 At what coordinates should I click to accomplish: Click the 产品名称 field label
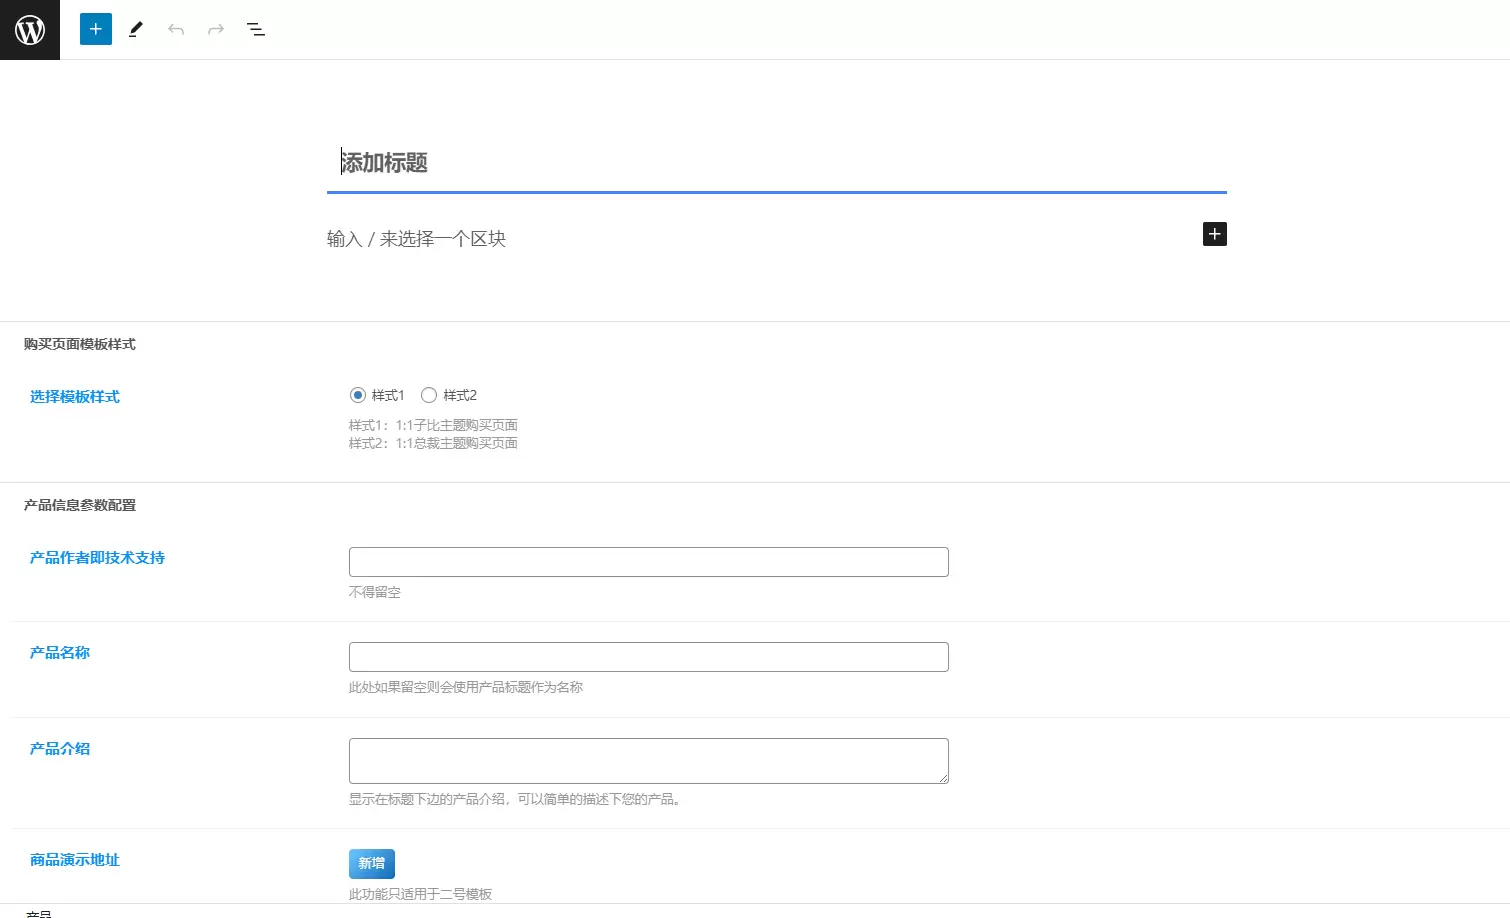[x=60, y=653]
